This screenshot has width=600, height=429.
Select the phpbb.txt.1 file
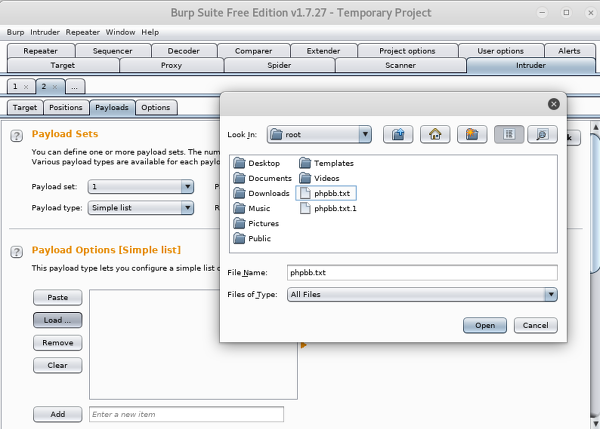328,209
